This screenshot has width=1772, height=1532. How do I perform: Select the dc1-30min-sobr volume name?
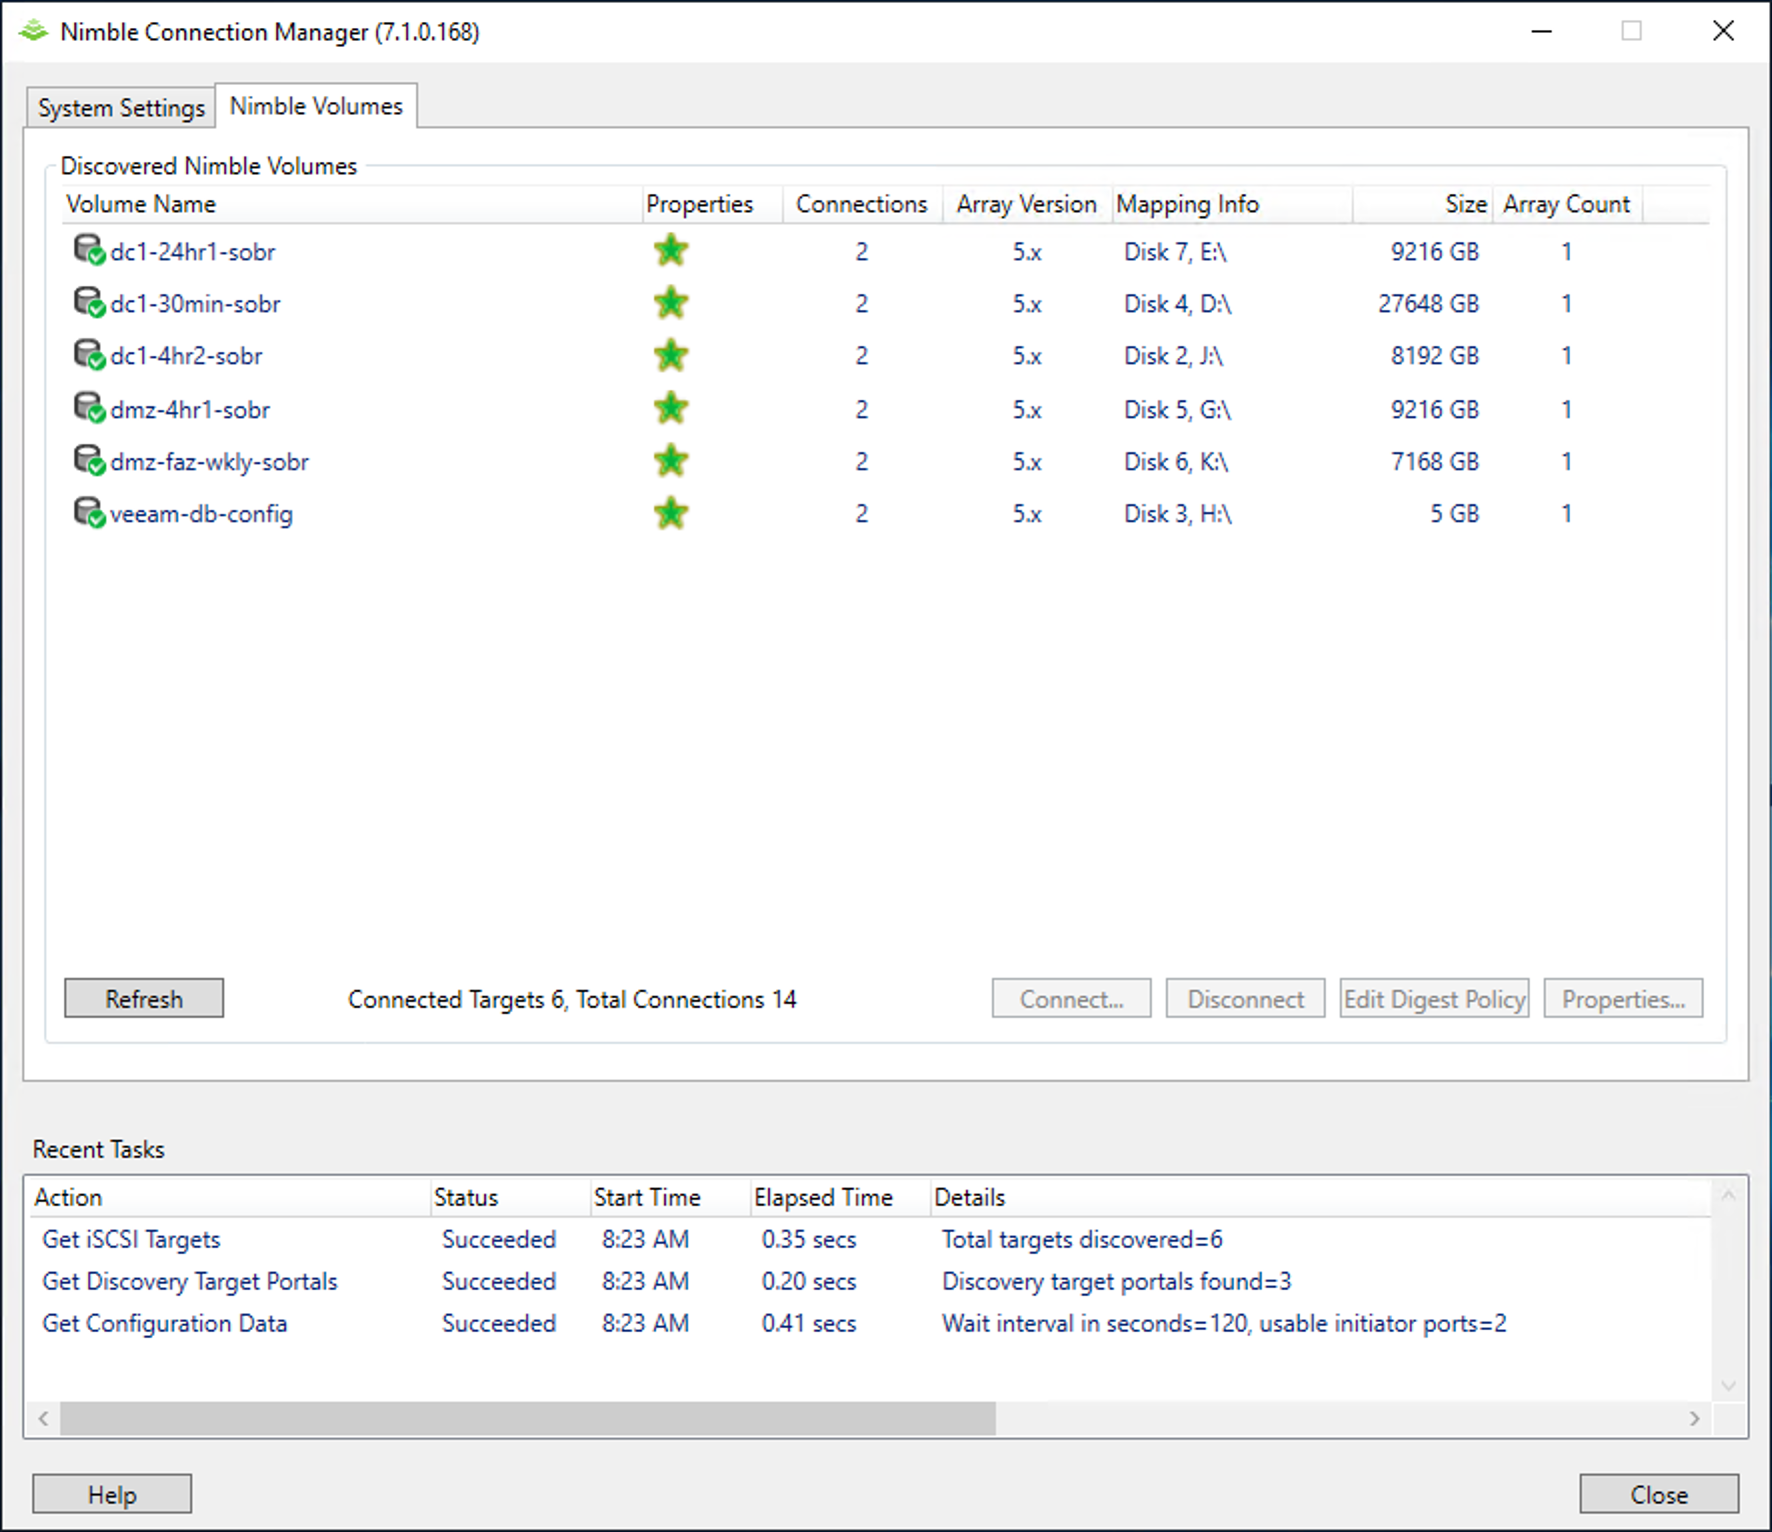tap(195, 304)
